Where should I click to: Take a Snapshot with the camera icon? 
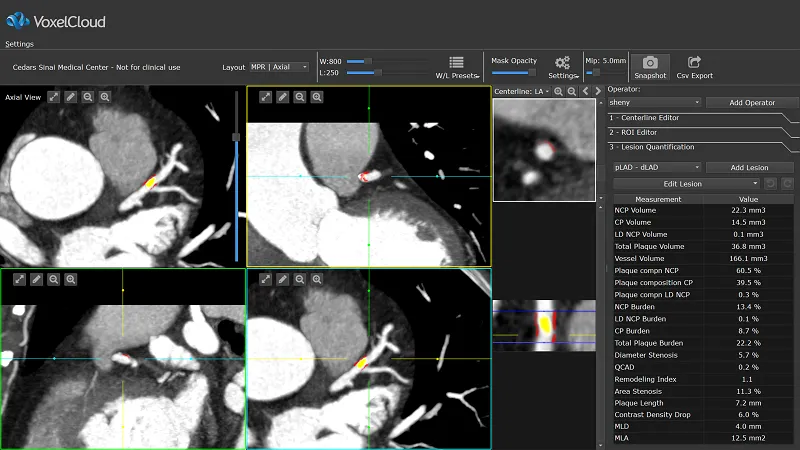650,65
